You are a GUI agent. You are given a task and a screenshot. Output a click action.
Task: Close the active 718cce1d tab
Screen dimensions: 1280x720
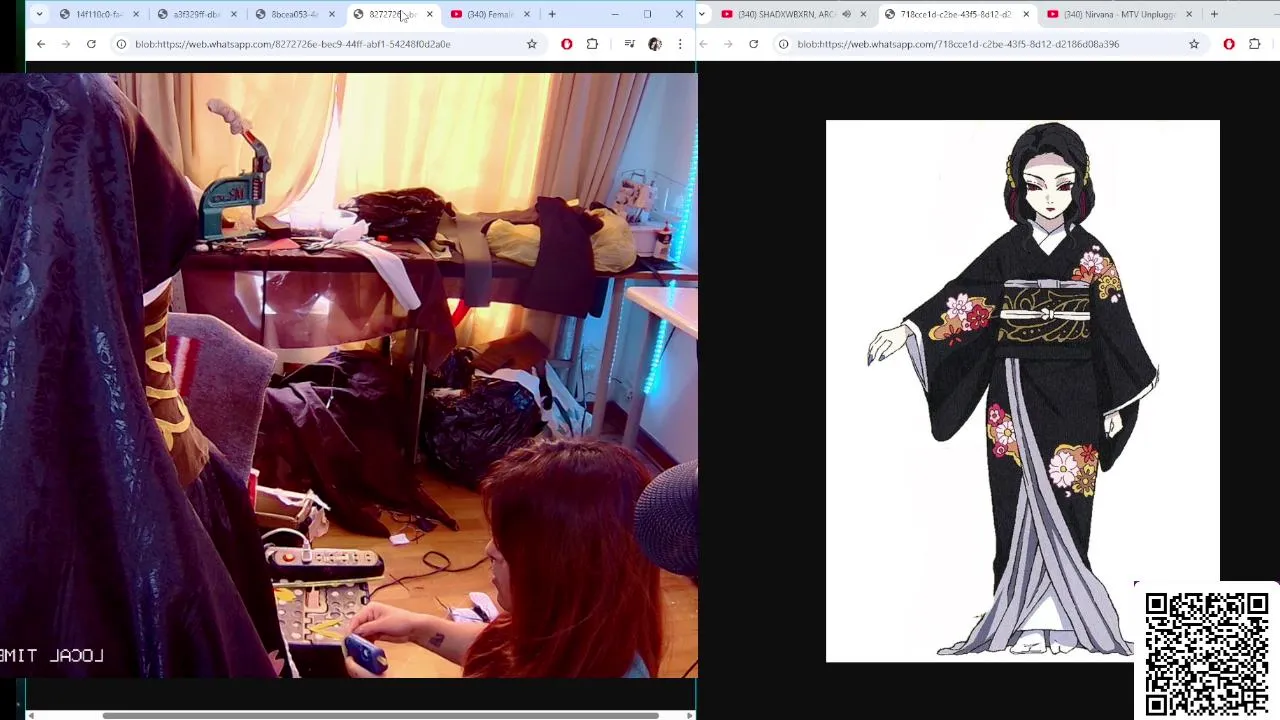[1026, 14]
